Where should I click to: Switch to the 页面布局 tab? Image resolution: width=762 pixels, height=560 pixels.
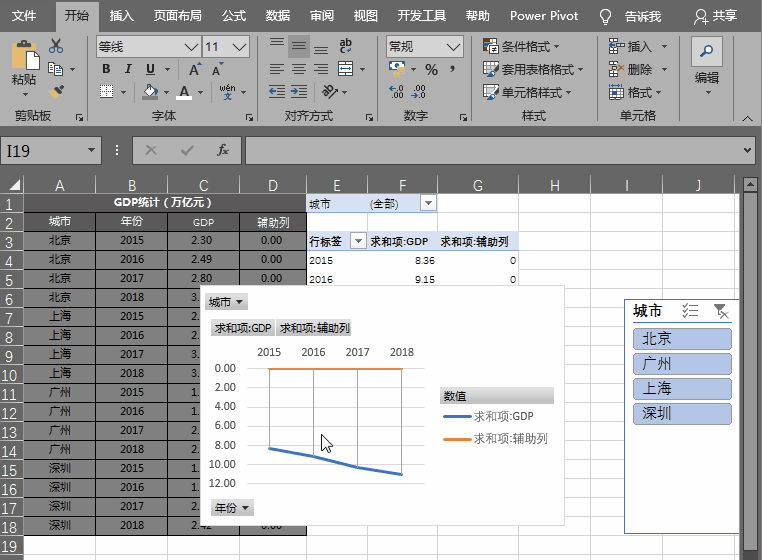(x=177, y=16)
